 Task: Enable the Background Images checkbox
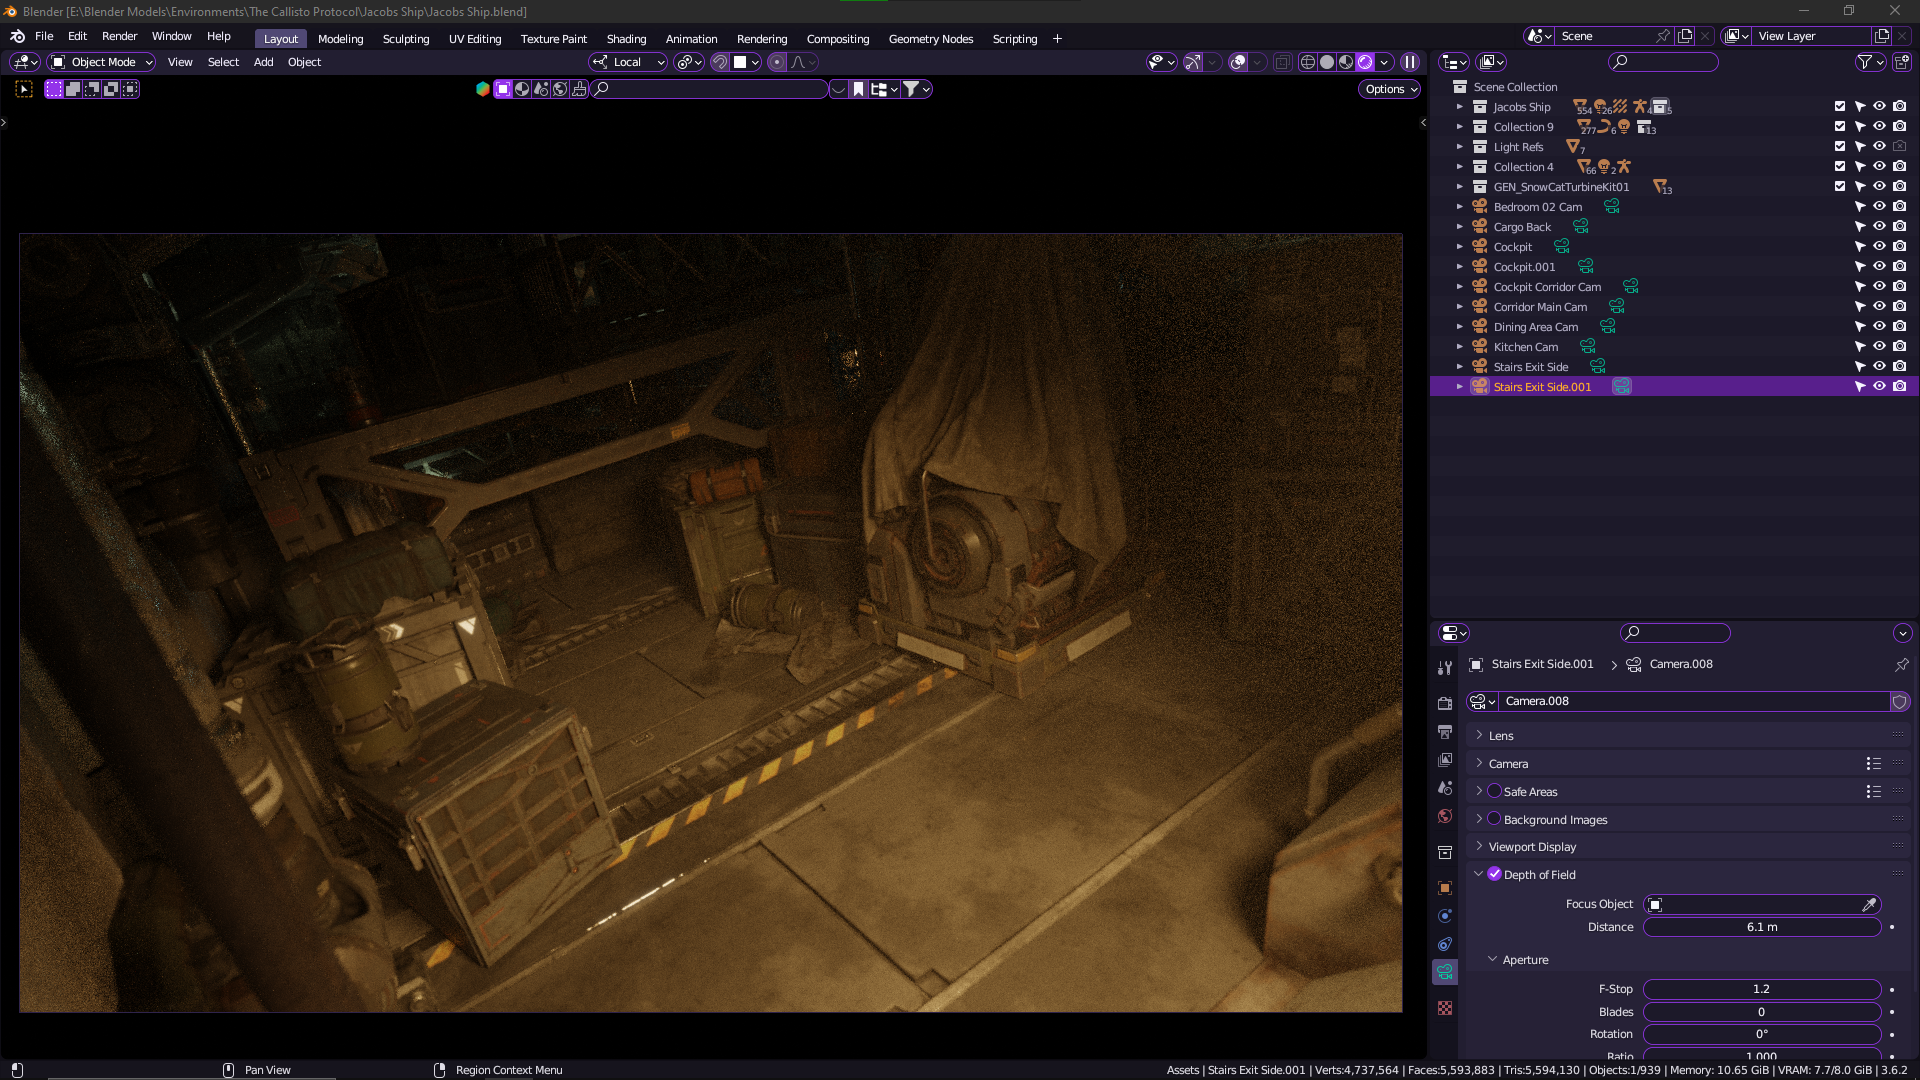(x=1494, y=819)
